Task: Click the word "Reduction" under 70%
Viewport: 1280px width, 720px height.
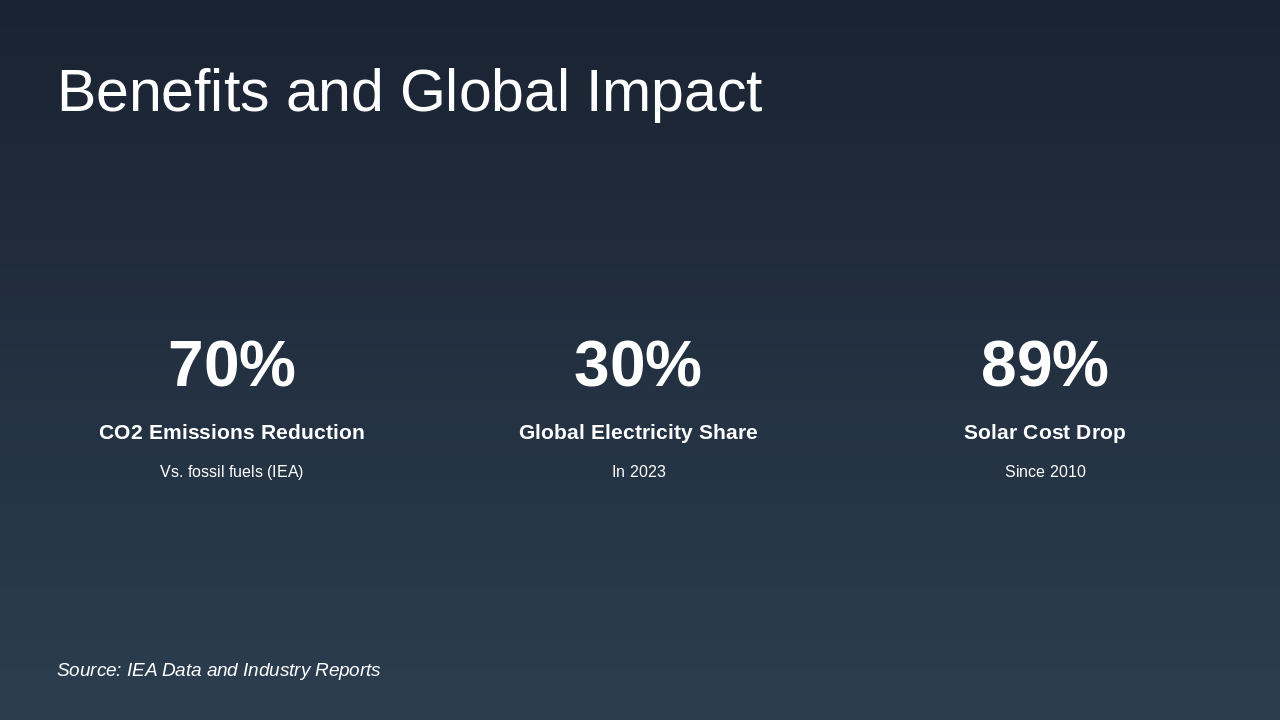Action: 313,432
